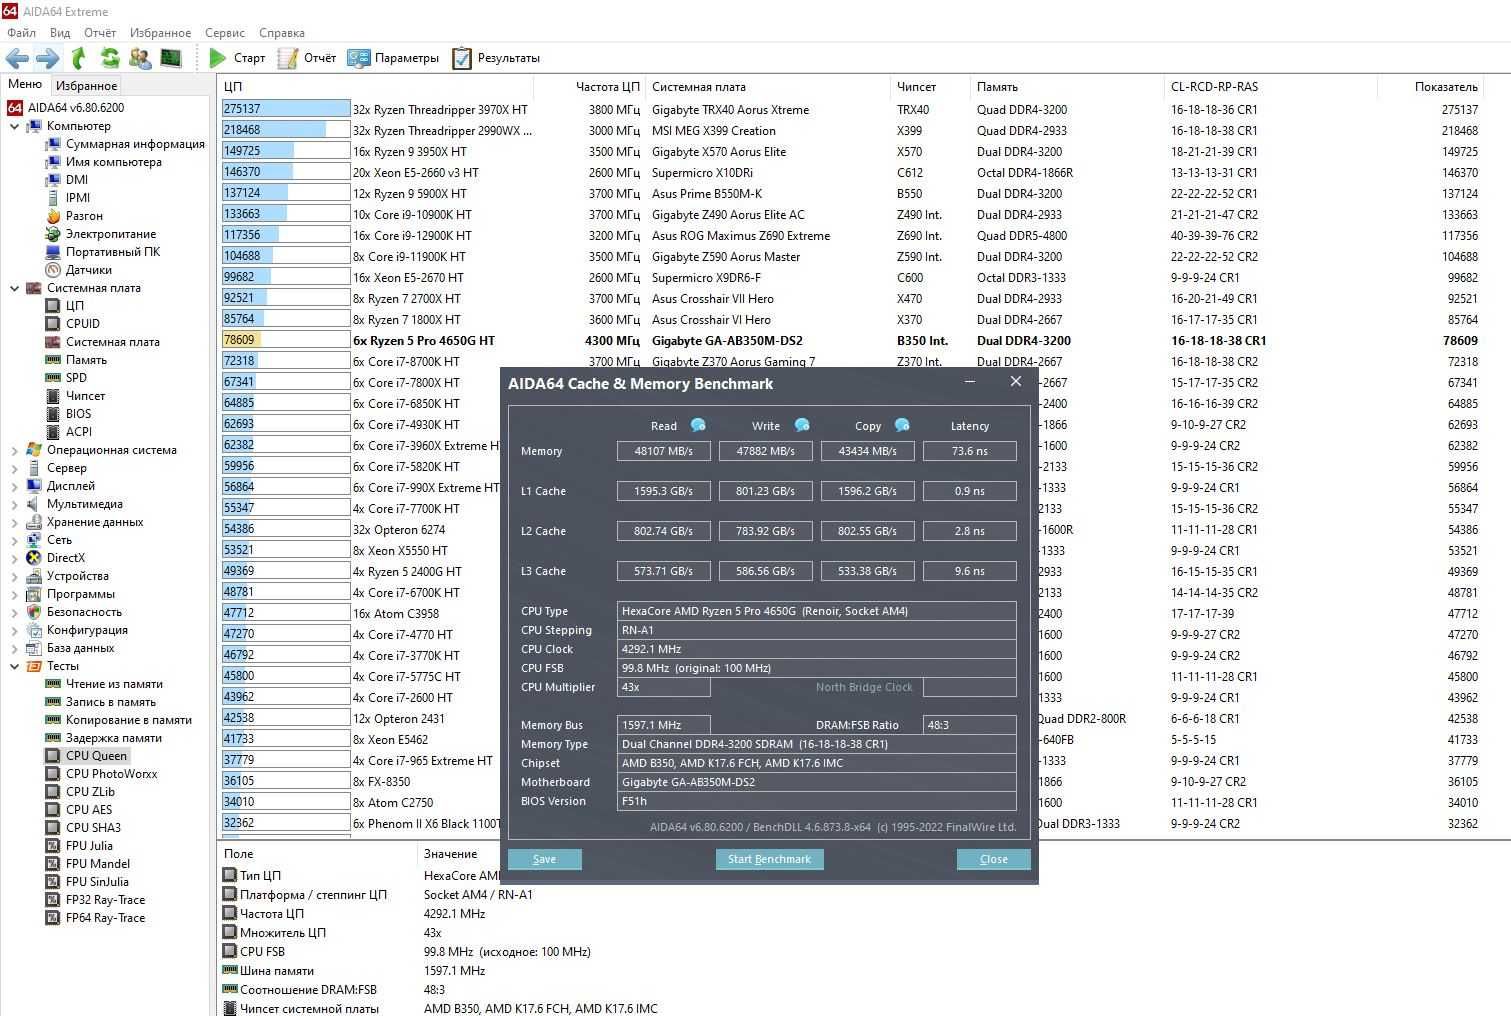
Task: Click the green Up arrow toolbar icon
Action: coord(79,58)
